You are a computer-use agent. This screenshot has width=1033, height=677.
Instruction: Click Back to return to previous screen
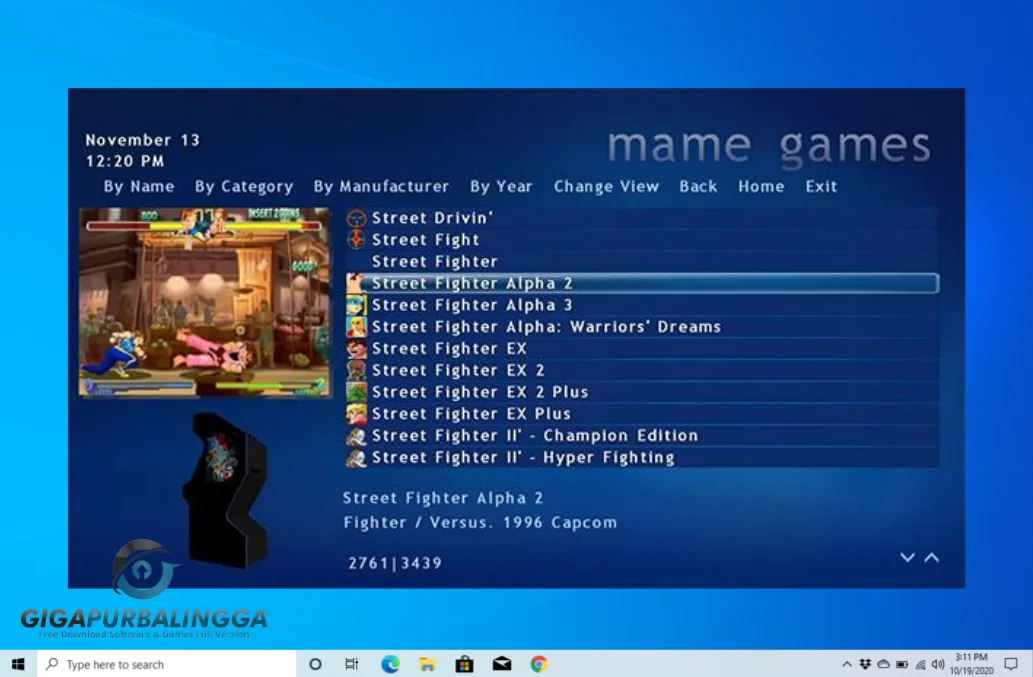pyautogui.click(x=698, y=186)
